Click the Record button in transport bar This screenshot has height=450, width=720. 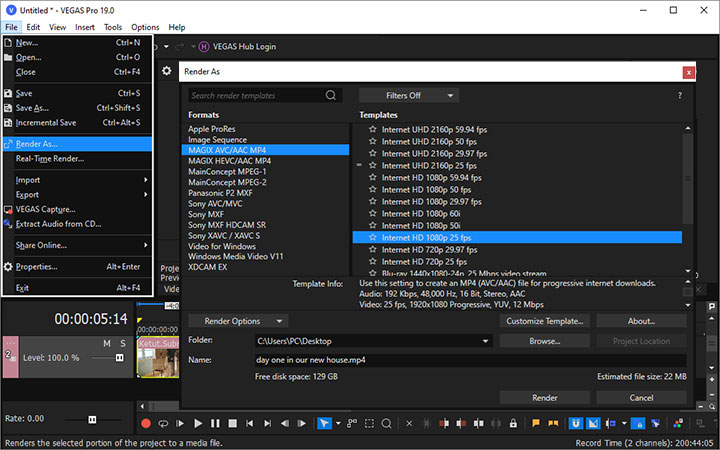(x=146, y=423)
